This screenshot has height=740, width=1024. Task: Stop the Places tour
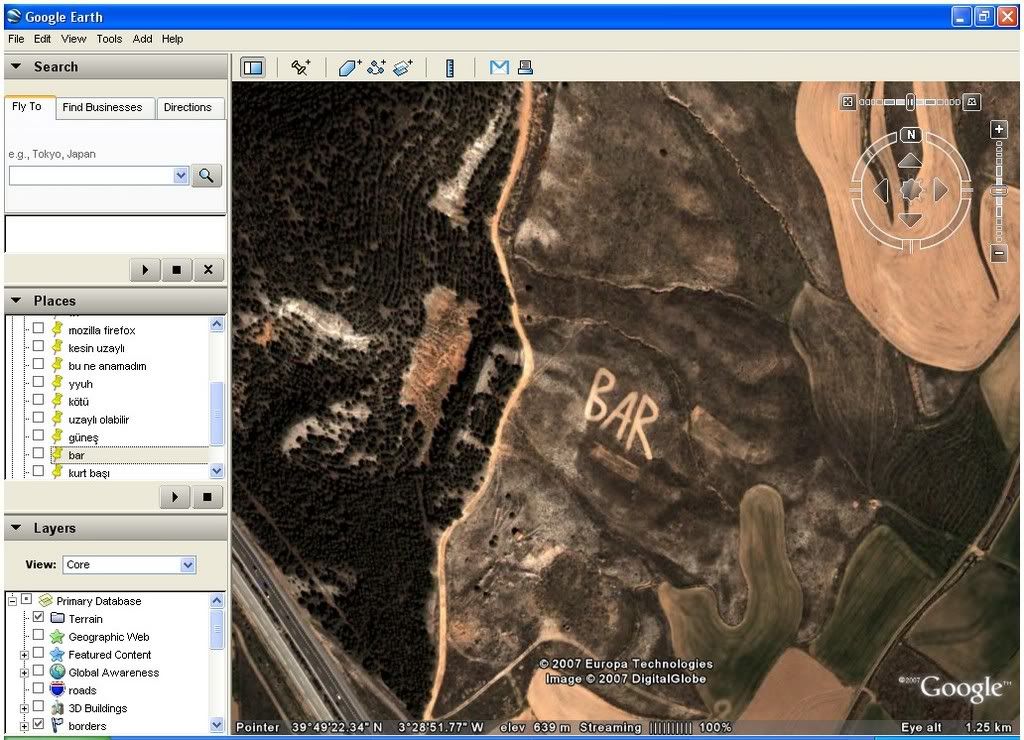pyautogui.click(x=207, y=497)
